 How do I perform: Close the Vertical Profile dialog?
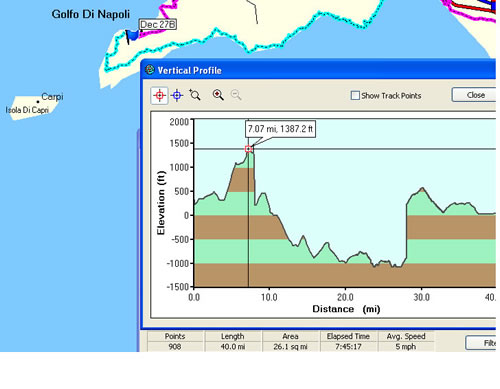[x=475, y=95]
